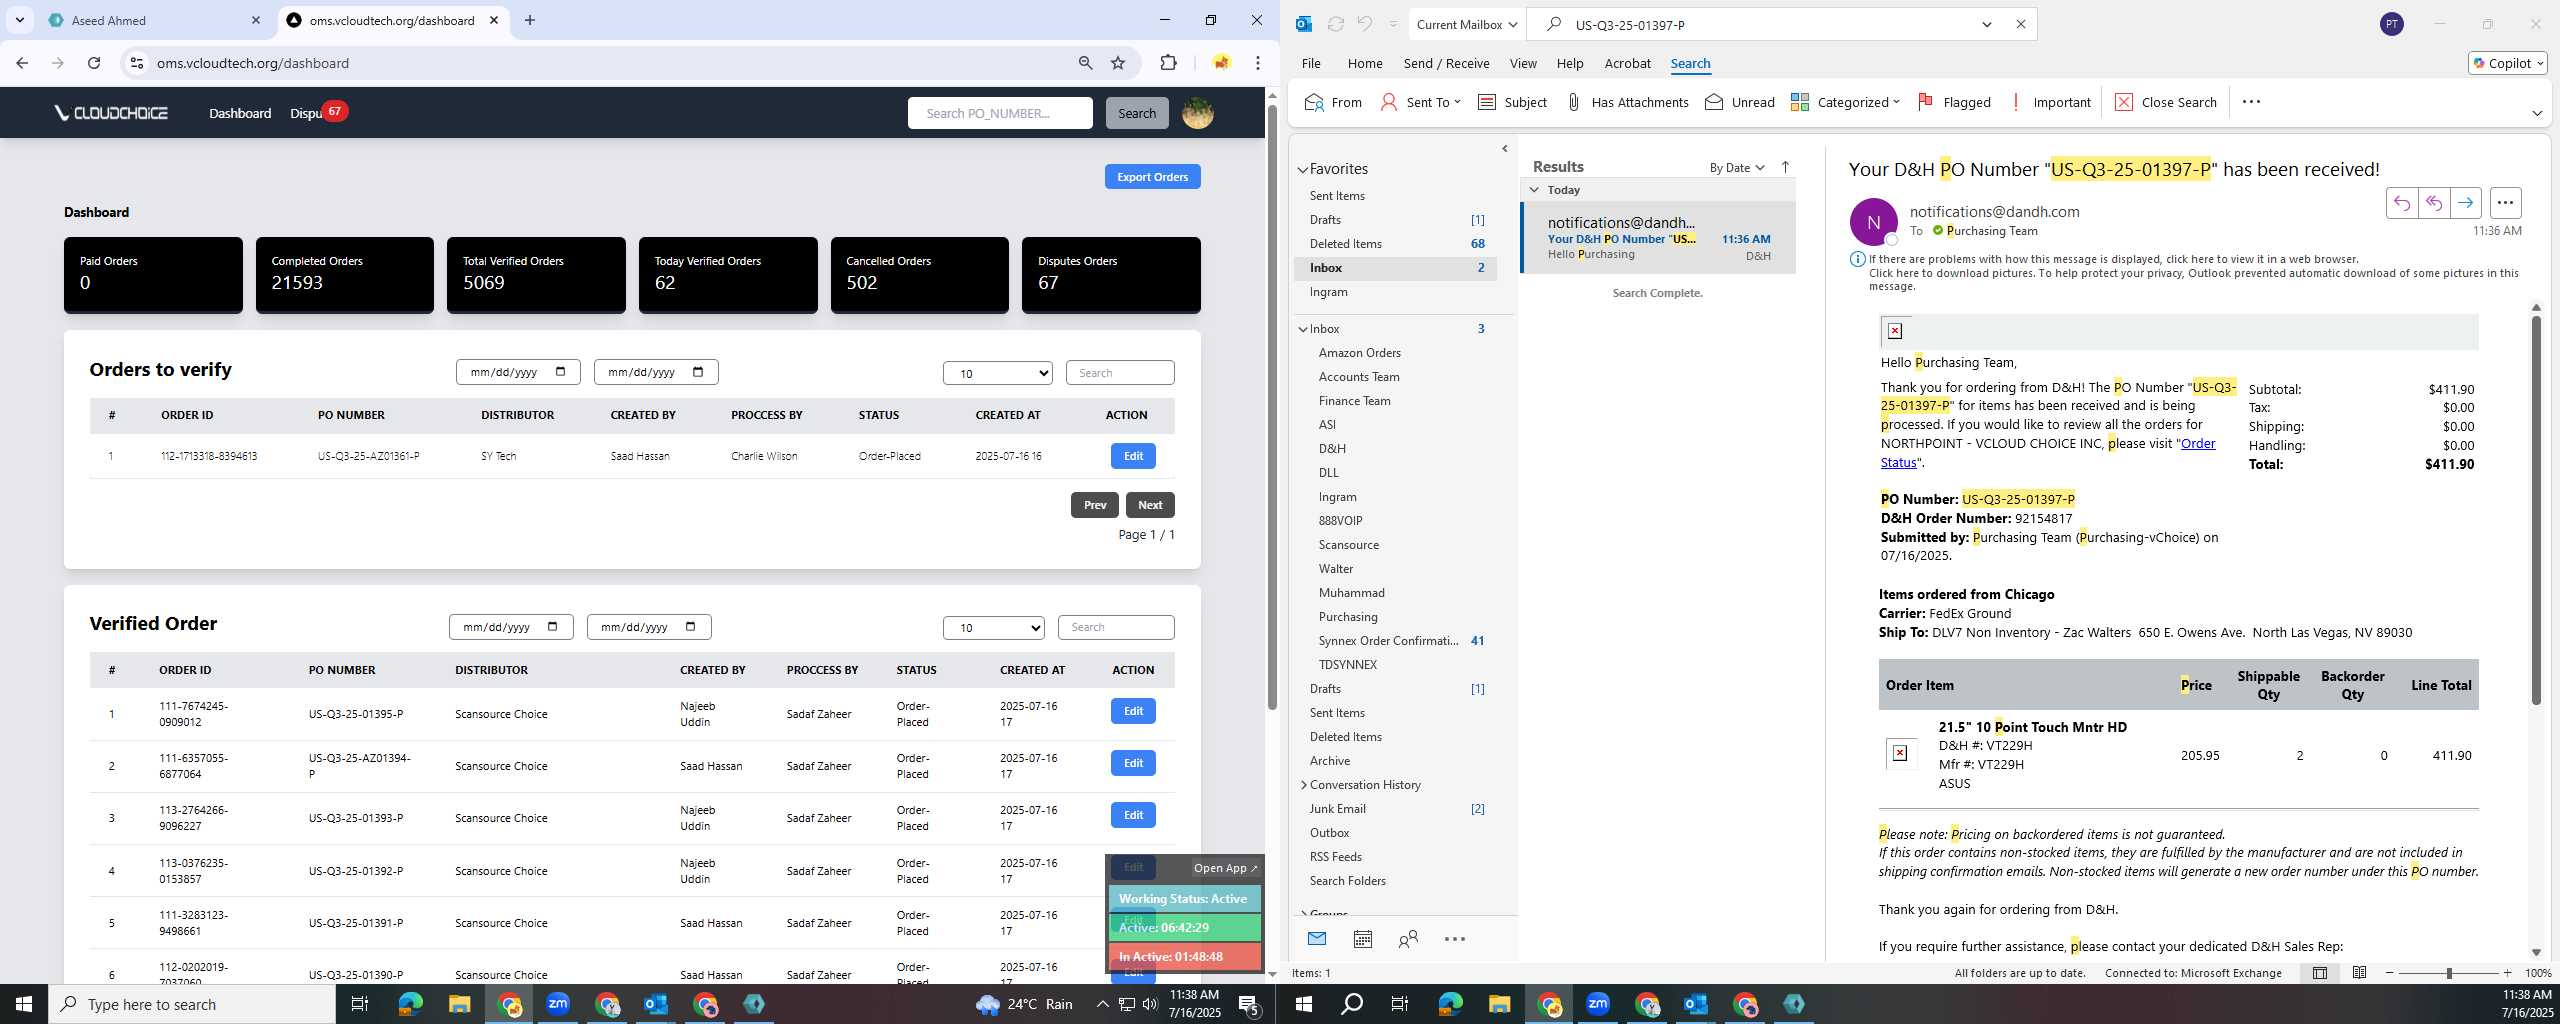The image size is (2560, 1024).
Task: Reverse the results sort order arrow
Action: (1785, 167)
